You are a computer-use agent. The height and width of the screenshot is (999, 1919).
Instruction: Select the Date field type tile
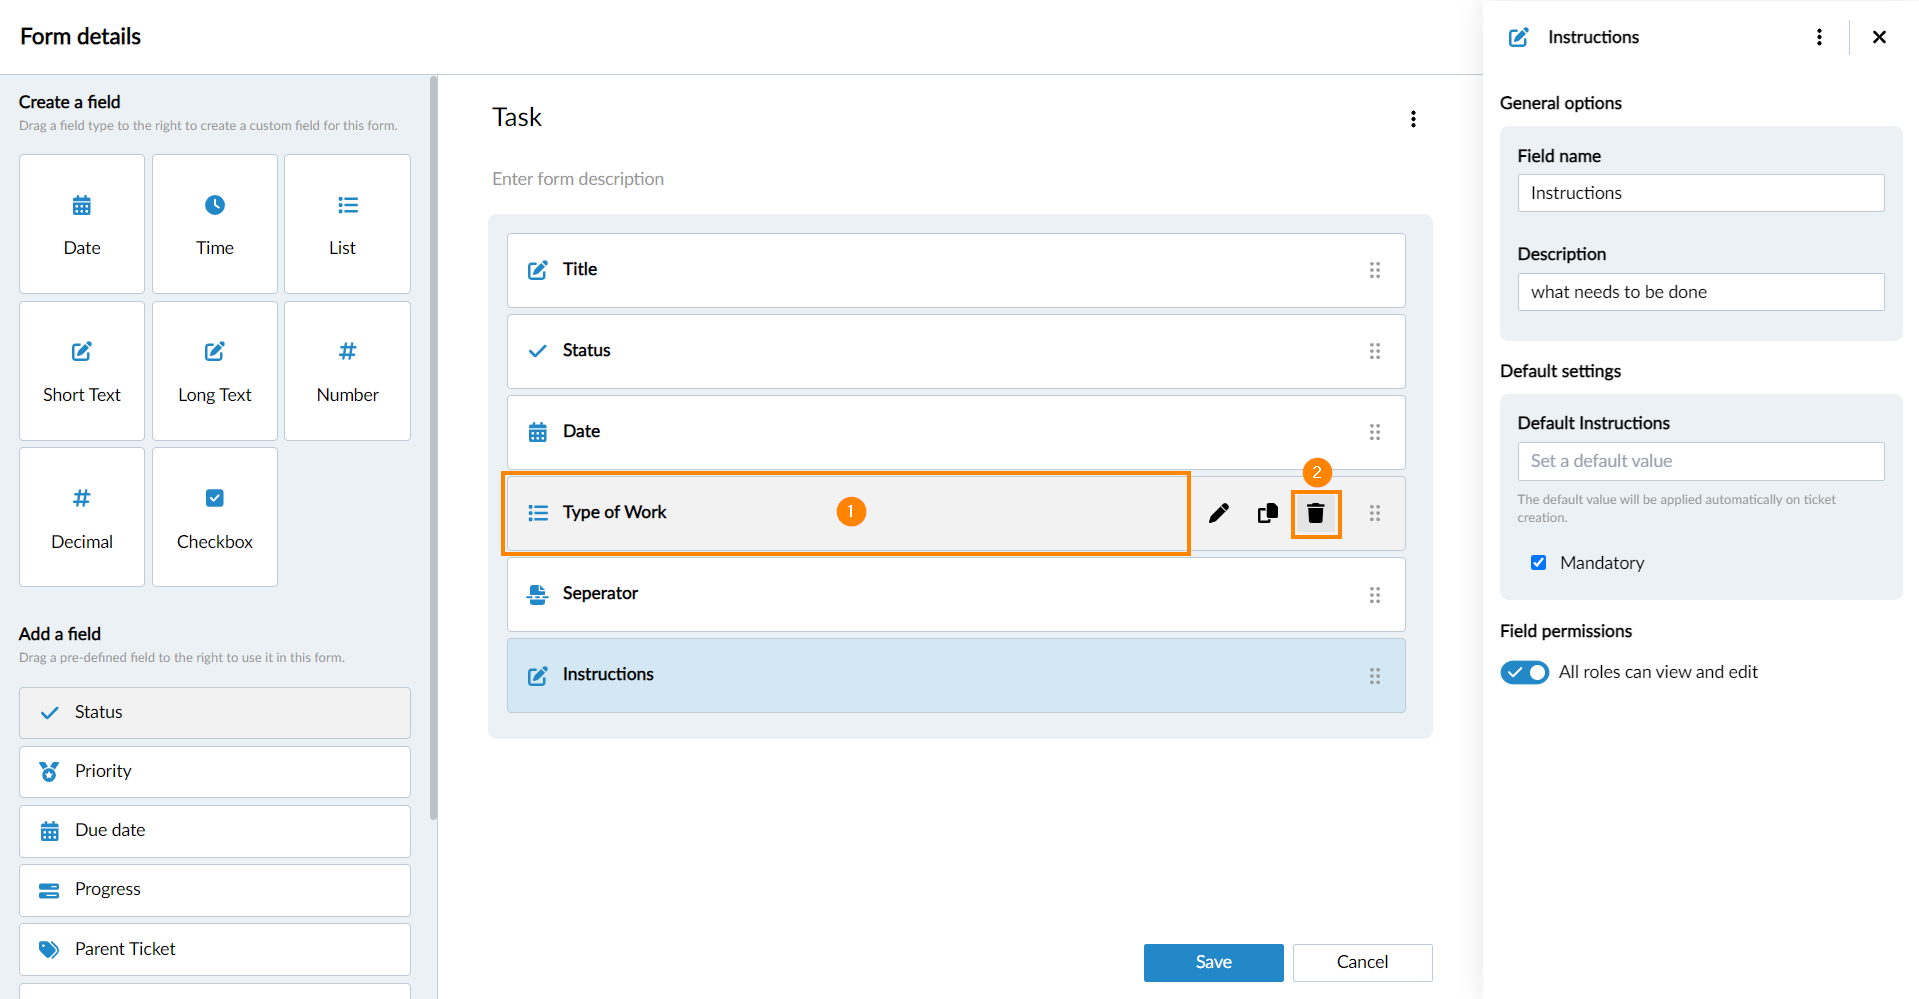[82, 224]
